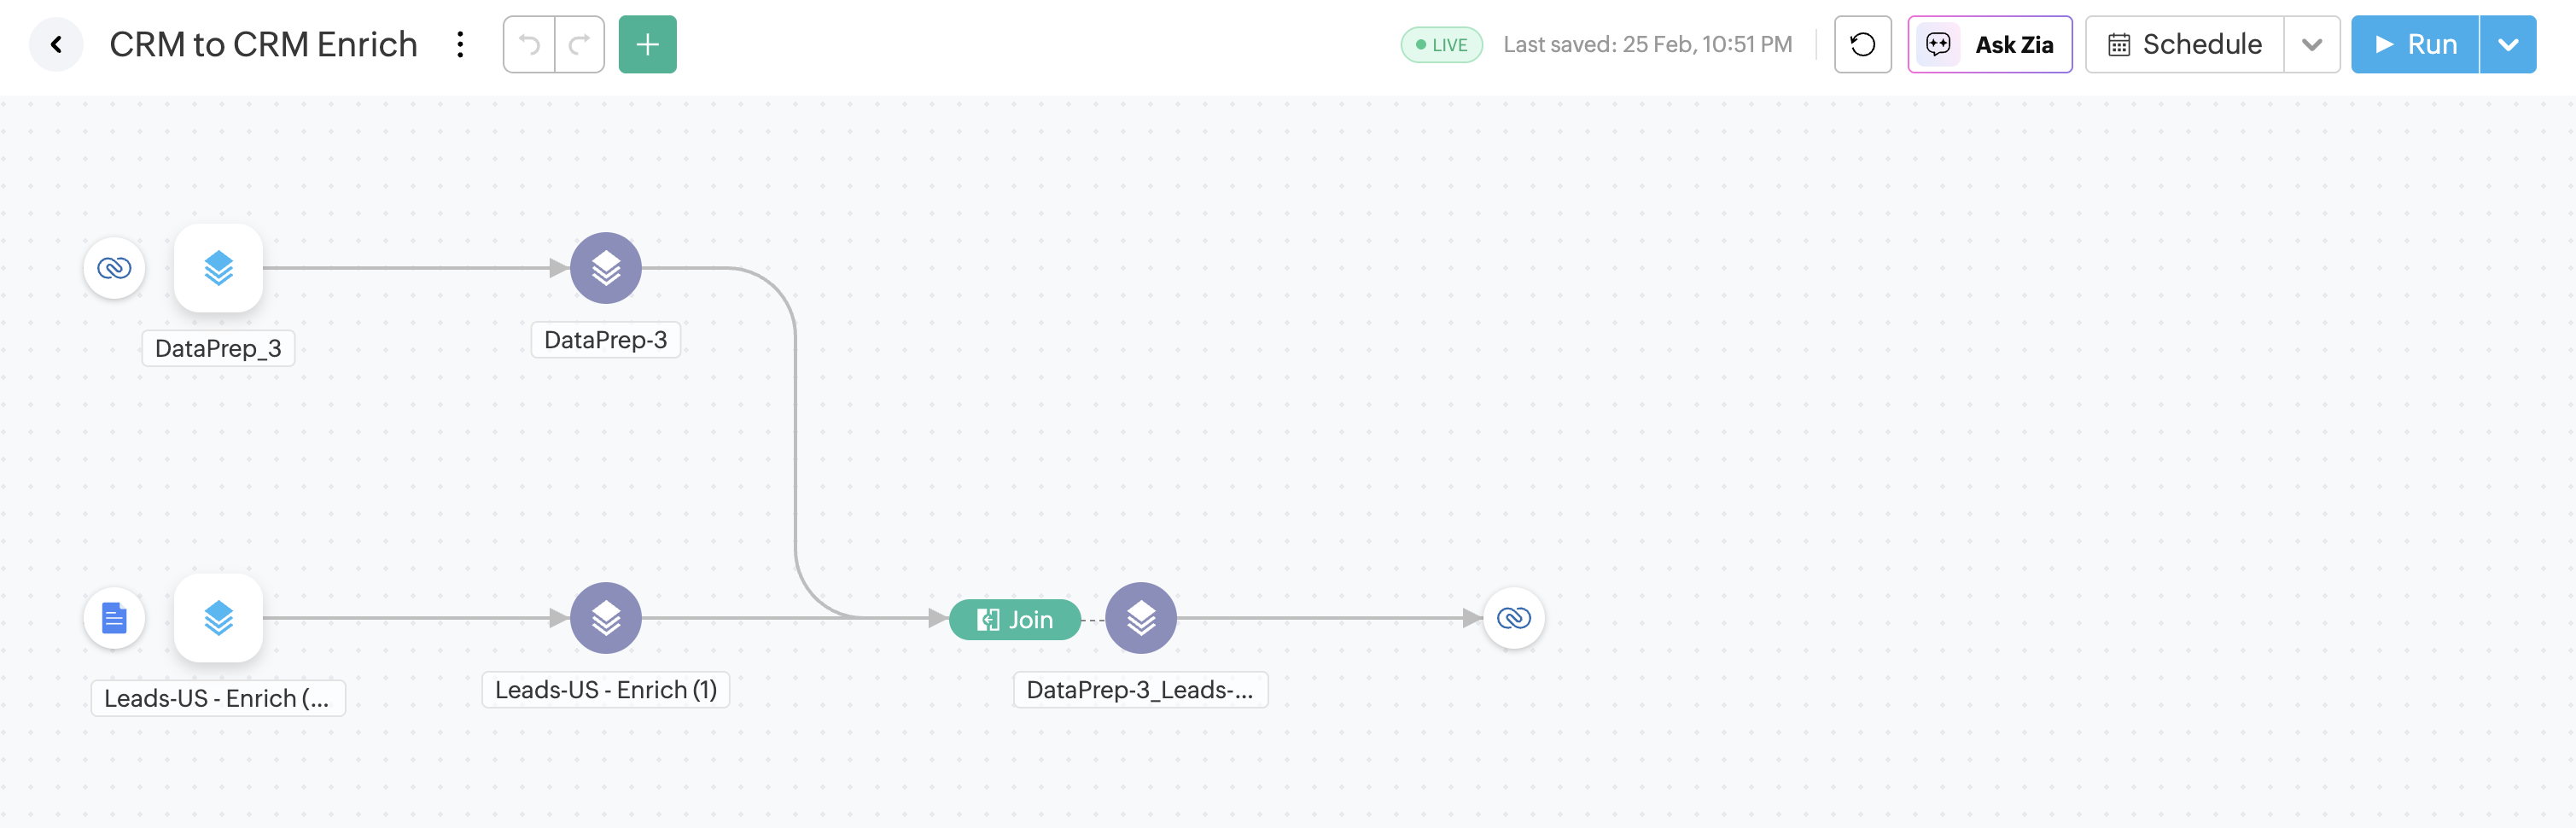This screenshot has height=828, width=2576.
Task: Click the Leads-US file source icon
Action: (114, 618)
